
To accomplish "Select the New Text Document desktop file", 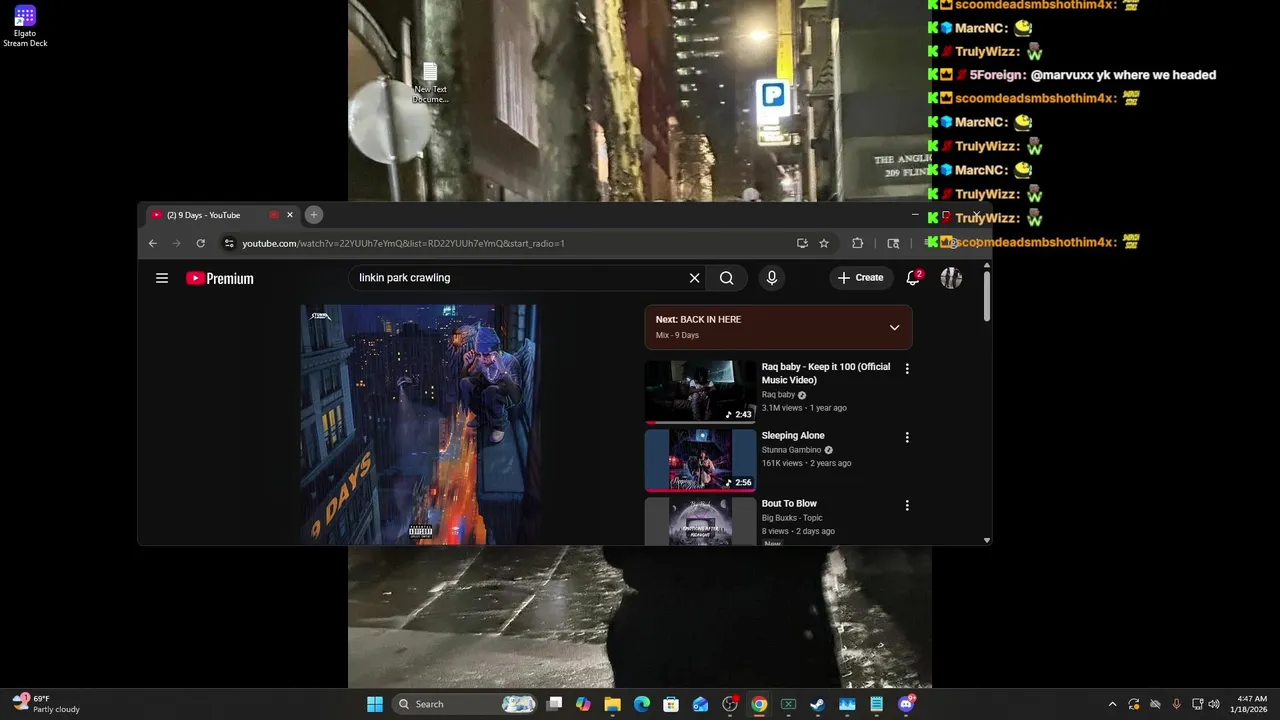I will click(x=430, y=82).
